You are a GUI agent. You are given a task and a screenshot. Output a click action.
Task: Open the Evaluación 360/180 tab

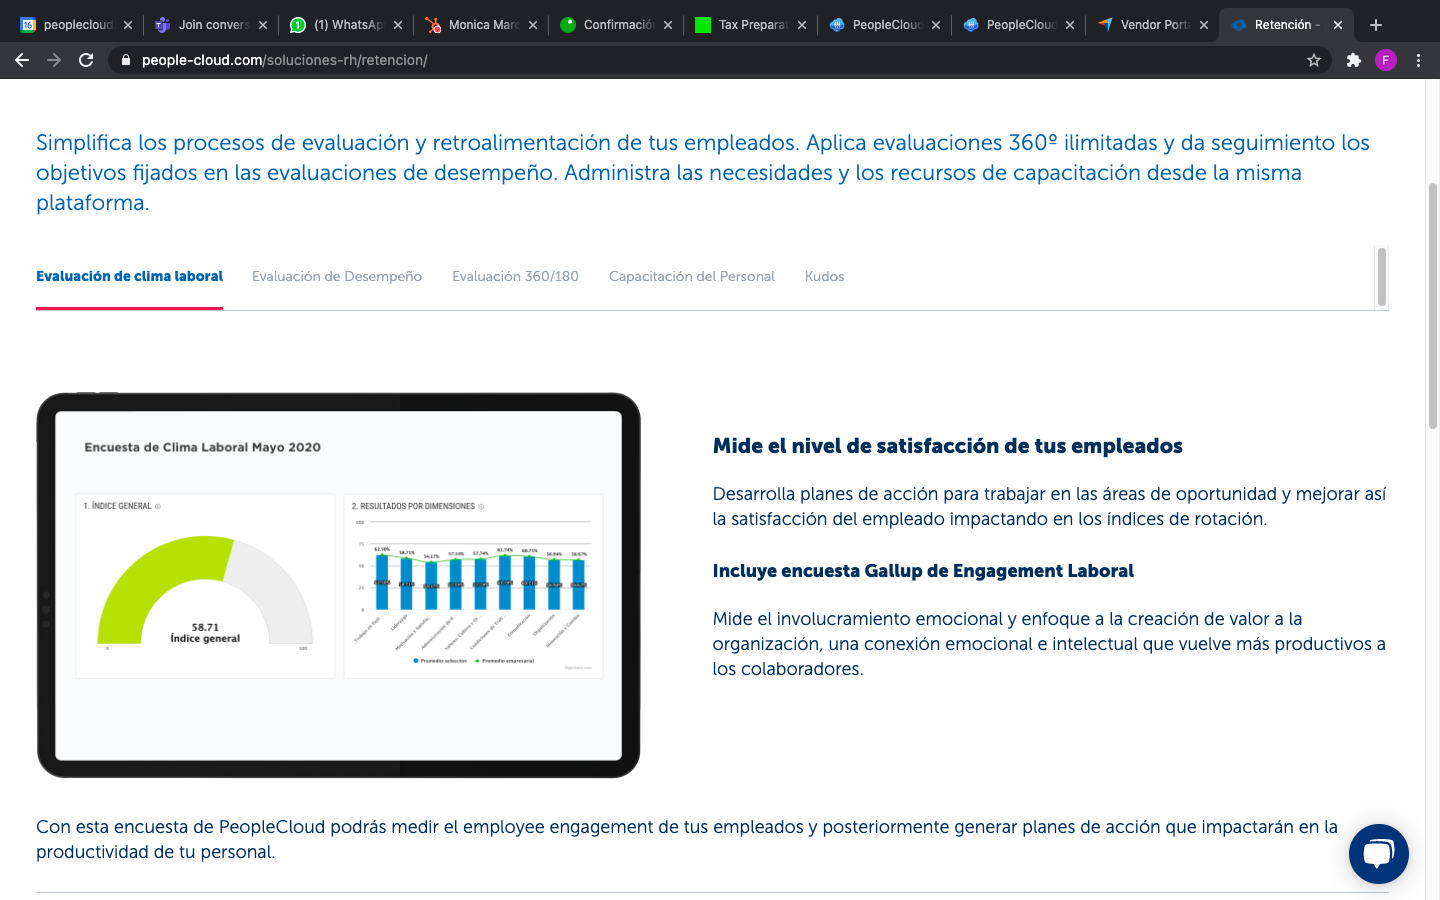(515, 276)
